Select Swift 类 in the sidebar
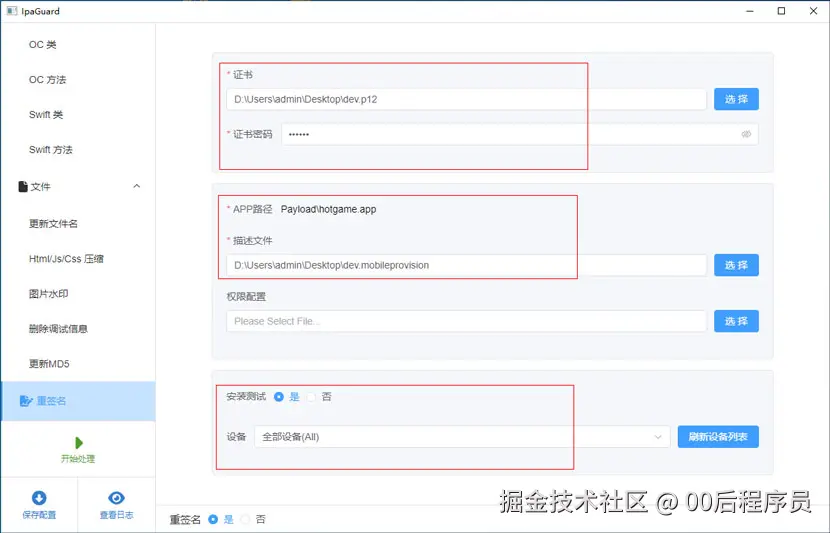 tap(46, 114)
